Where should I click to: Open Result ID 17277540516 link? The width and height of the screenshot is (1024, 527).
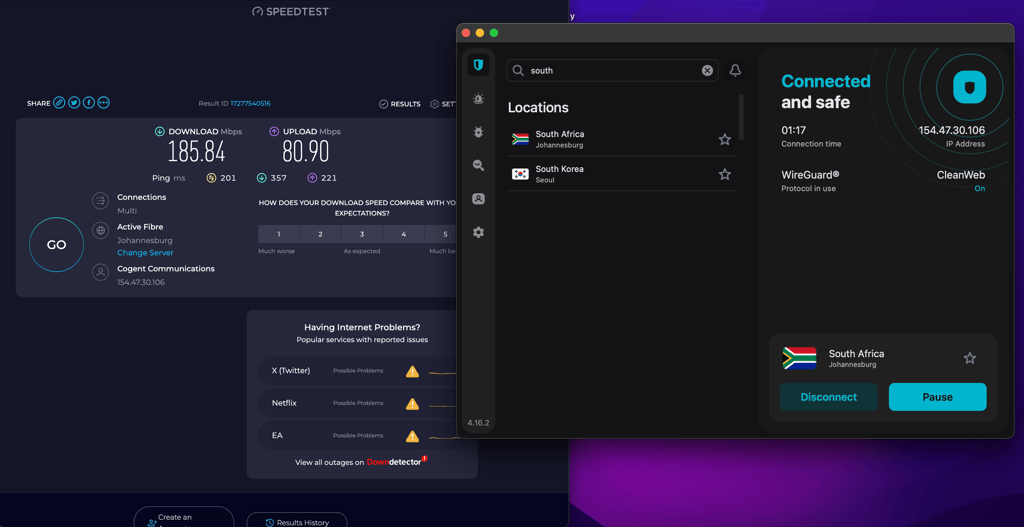click(250, 103)
